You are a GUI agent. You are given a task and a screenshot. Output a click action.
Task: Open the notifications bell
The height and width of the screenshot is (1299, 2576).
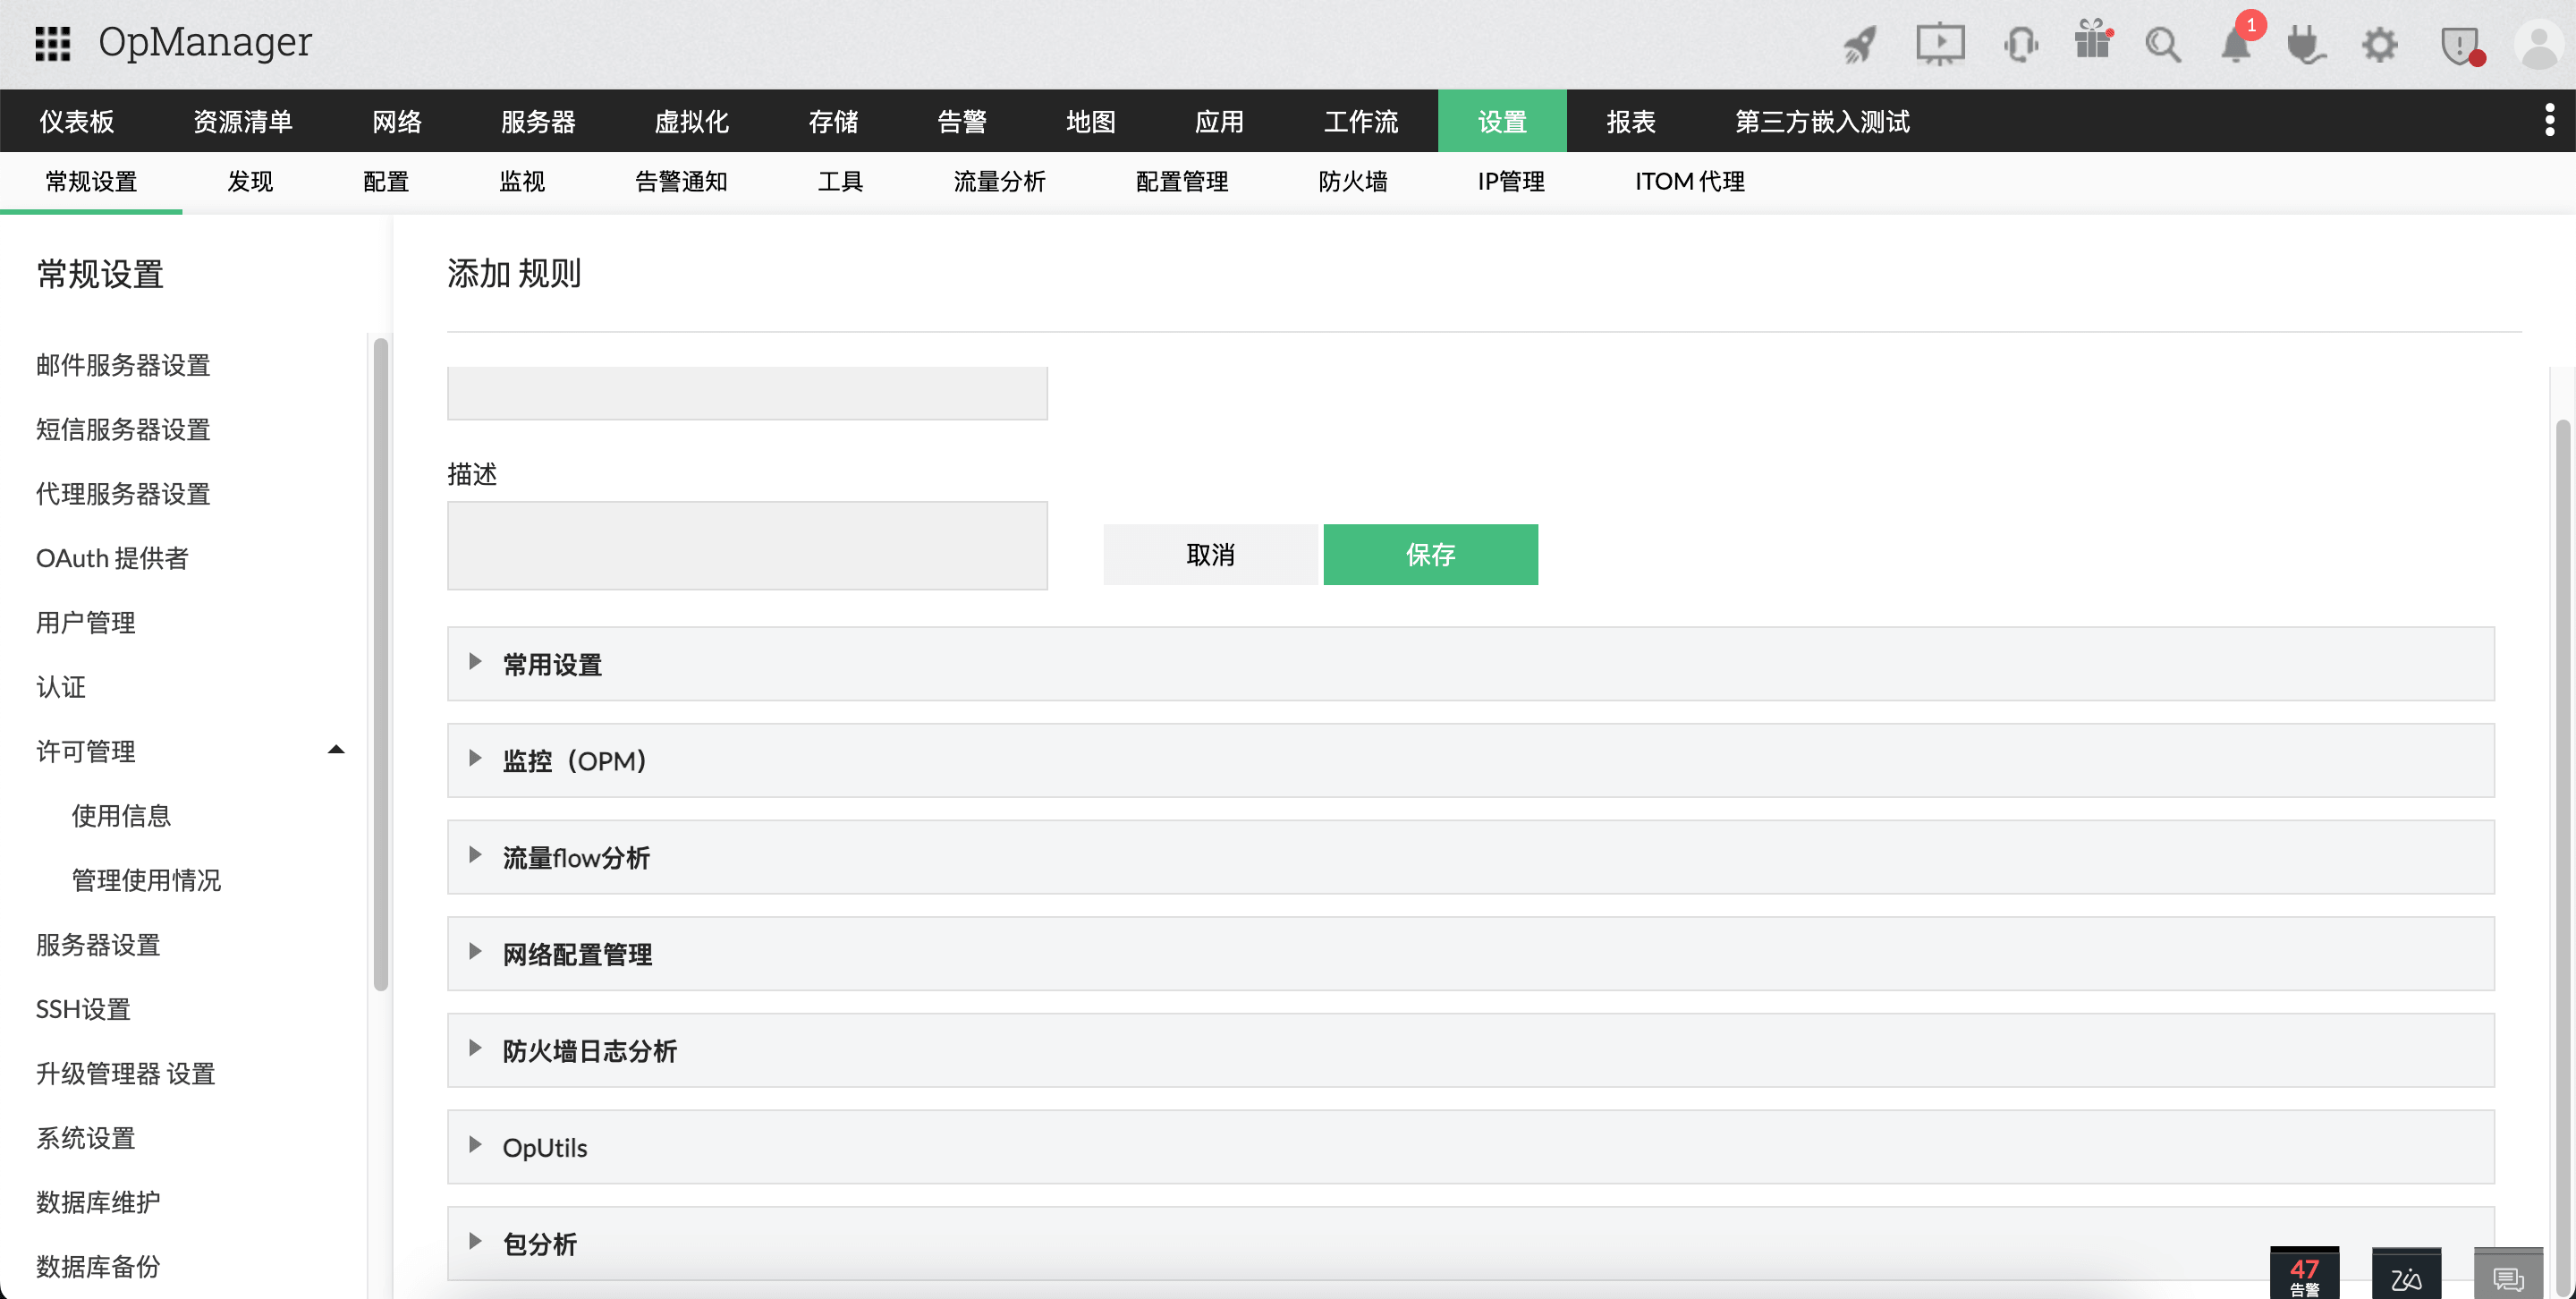2236,44
